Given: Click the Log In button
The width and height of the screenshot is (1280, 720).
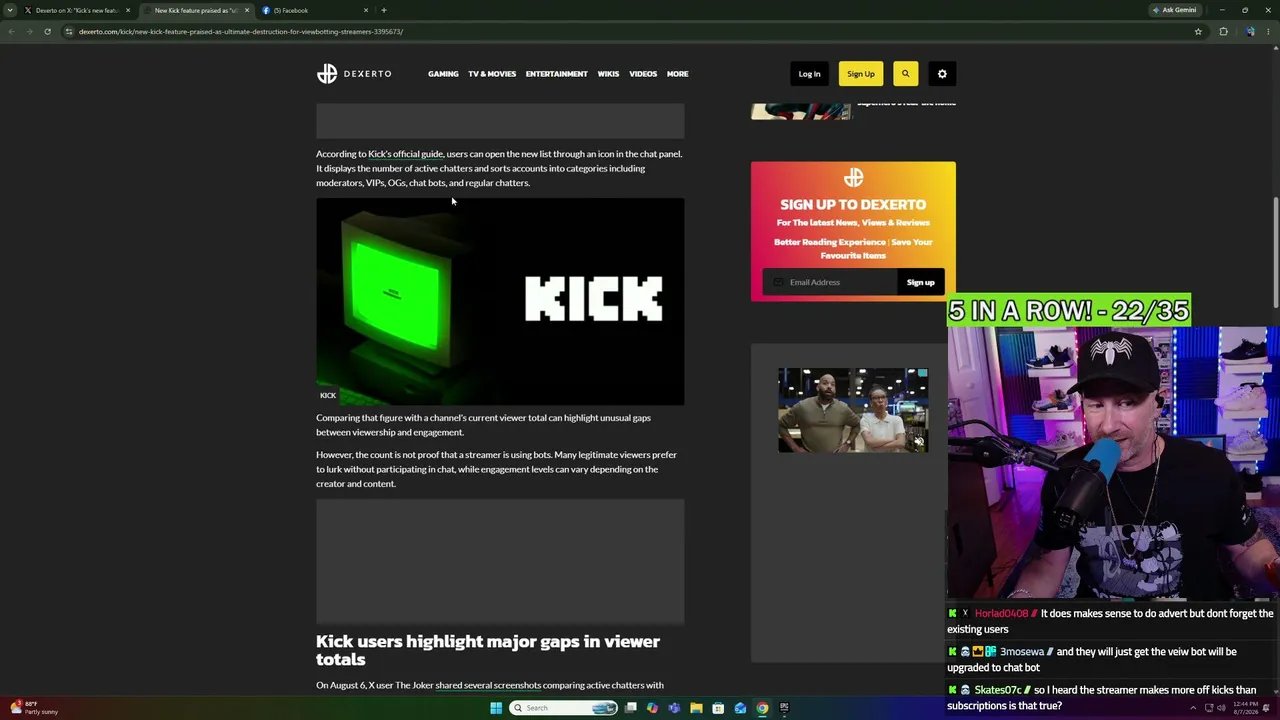Looking at the screenshot, I should pos(809,73).
